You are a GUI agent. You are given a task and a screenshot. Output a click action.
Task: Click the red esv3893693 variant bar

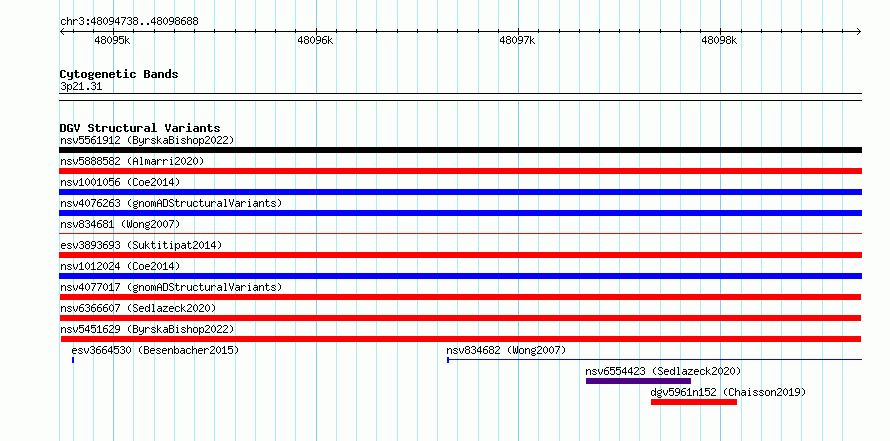click(460, 255)
